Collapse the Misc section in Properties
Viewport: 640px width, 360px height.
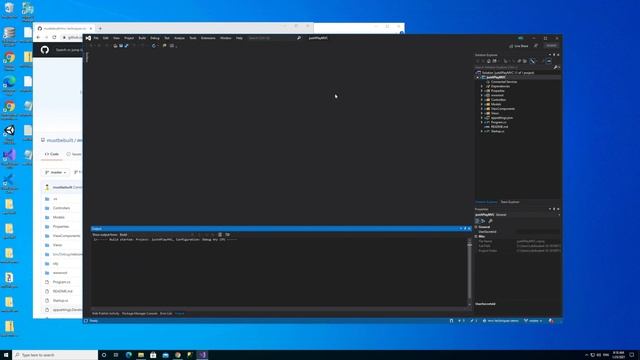coord(476,236)
